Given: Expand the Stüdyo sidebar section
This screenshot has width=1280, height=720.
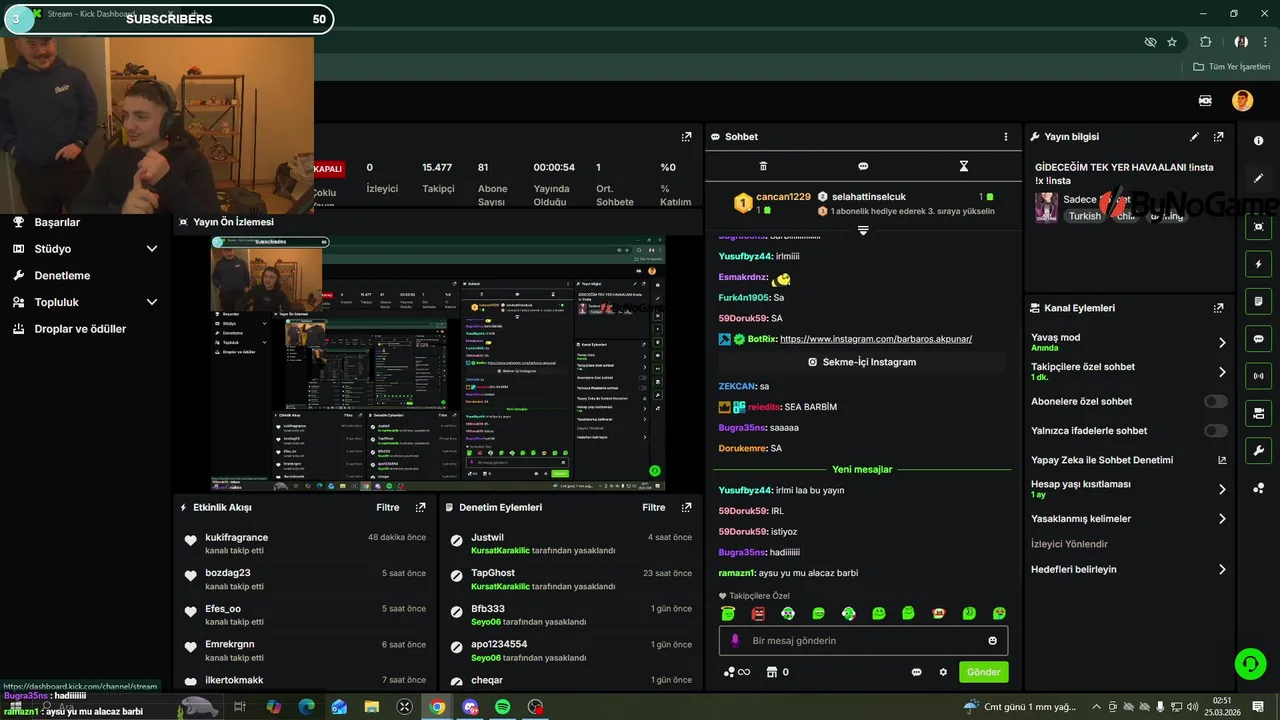Looking at the screenshot, I should tap(152, 249).
